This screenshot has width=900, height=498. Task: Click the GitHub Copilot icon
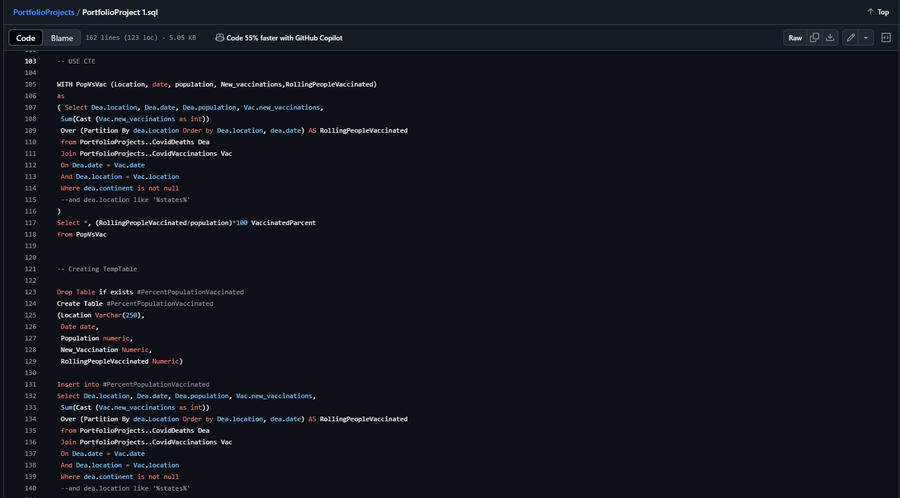click(x=219, y=38)
